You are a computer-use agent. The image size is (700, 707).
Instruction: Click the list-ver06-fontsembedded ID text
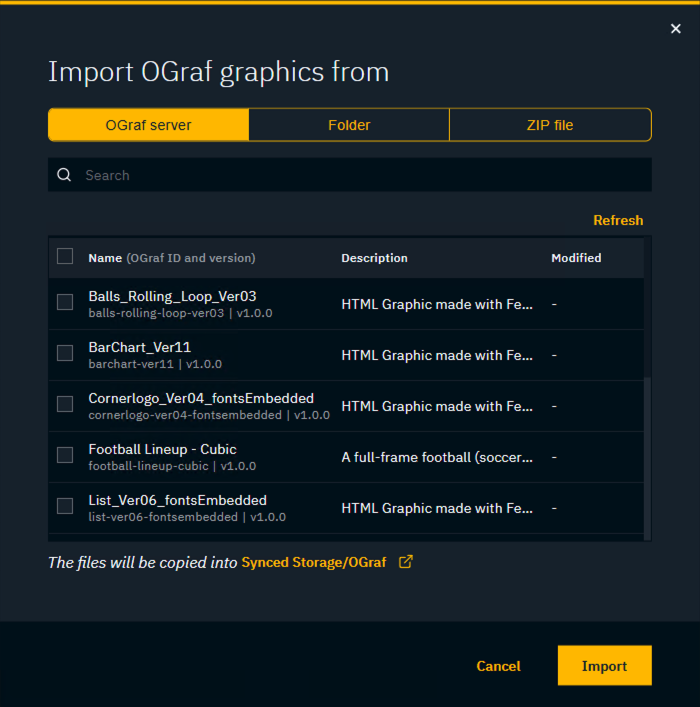click(163, 517)
